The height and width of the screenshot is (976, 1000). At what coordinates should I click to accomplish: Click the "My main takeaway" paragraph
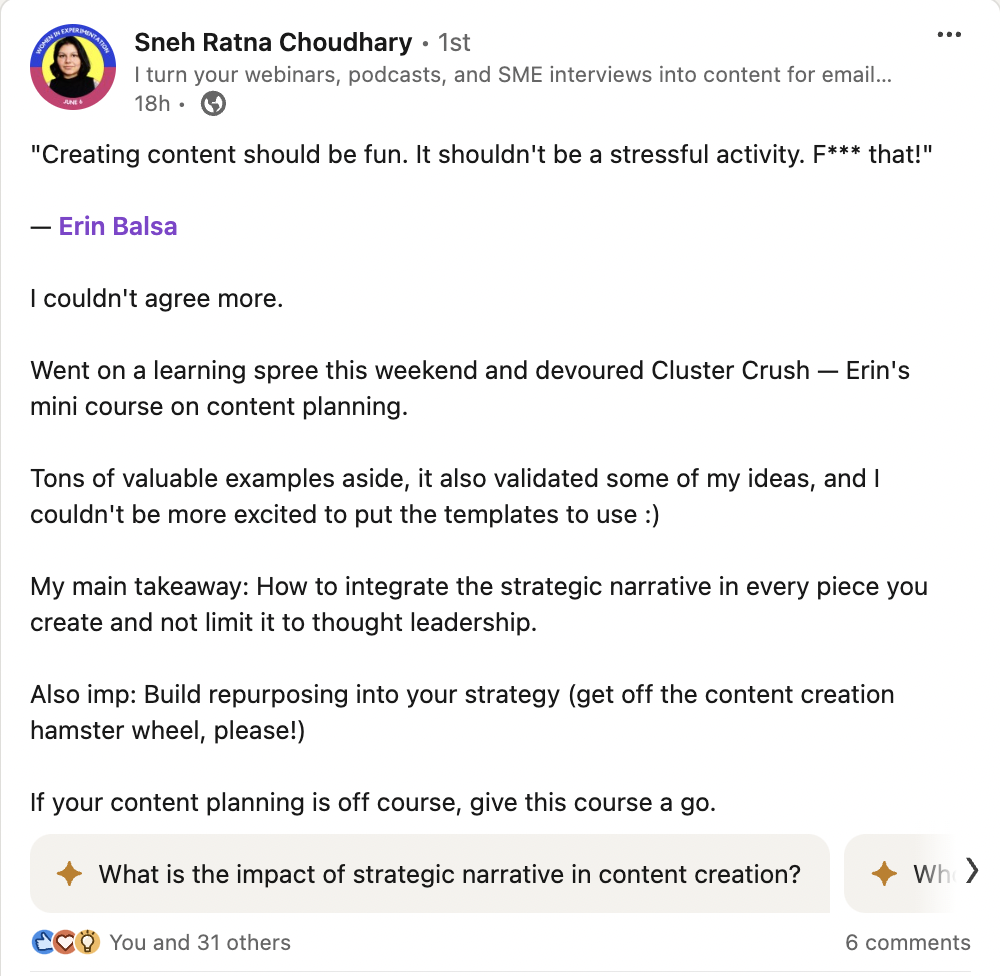(x=479, y=604)
